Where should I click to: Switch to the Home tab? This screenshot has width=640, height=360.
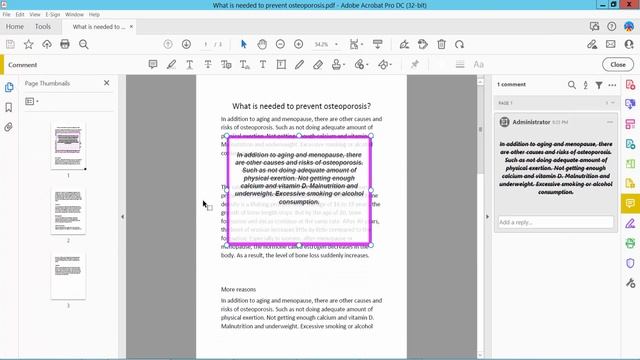[x=15, y=27]
